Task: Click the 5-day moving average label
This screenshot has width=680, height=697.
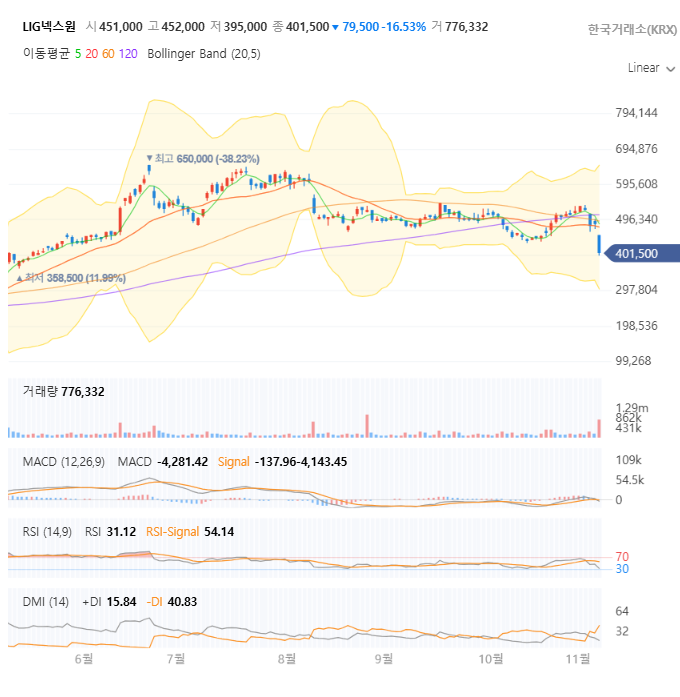Action: tap(78, 54)
